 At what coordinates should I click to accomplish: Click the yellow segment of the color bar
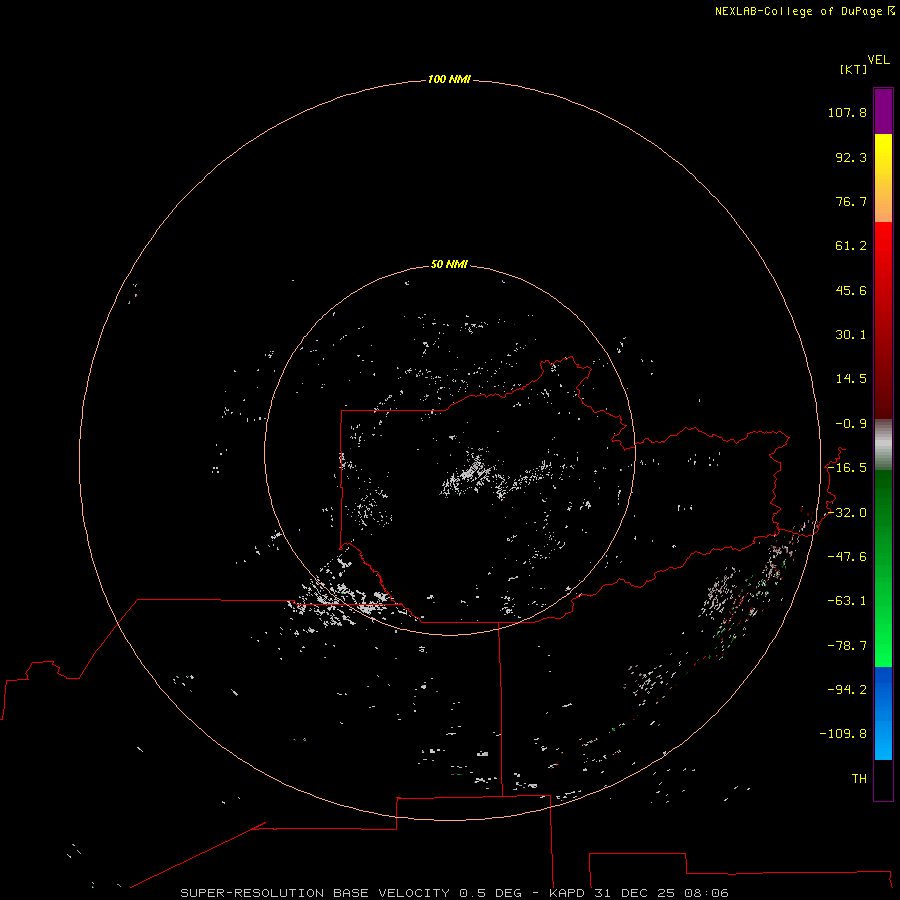[883, 178]
